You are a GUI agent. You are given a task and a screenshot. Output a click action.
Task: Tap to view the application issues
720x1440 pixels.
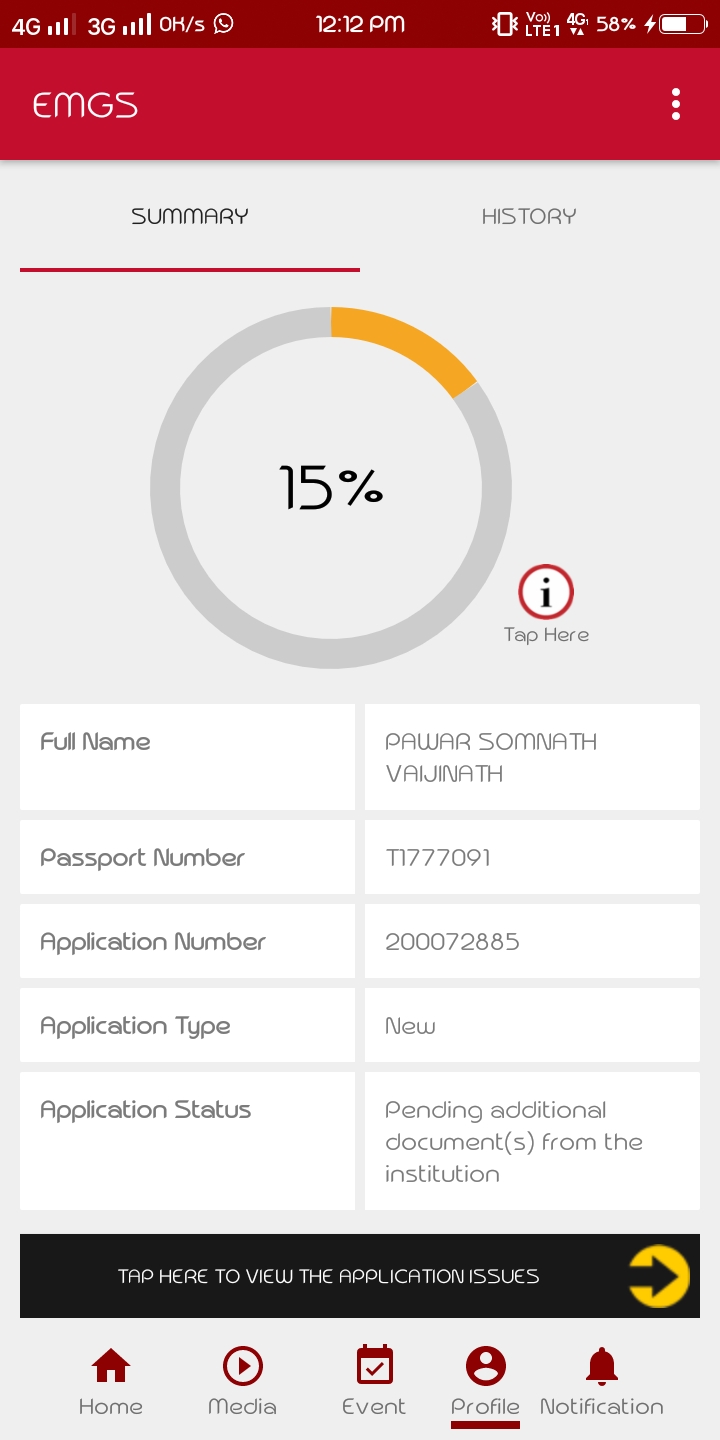(x=328, y=1276)
